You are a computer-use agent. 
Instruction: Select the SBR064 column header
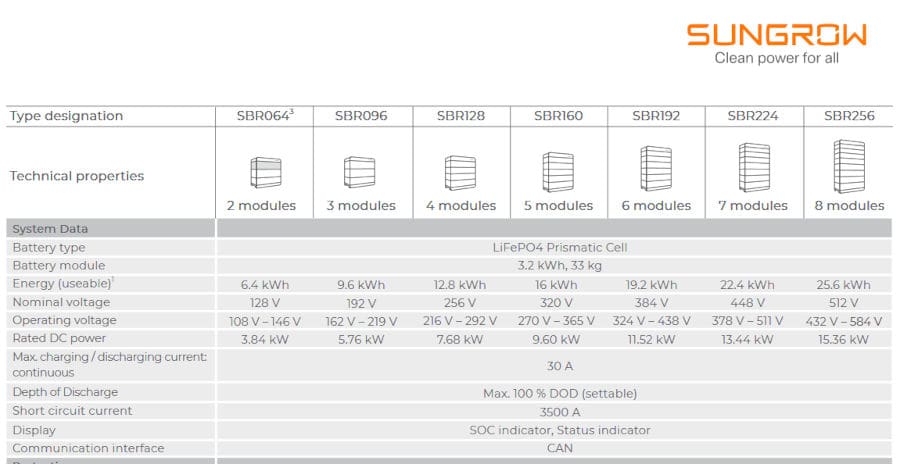265,115
